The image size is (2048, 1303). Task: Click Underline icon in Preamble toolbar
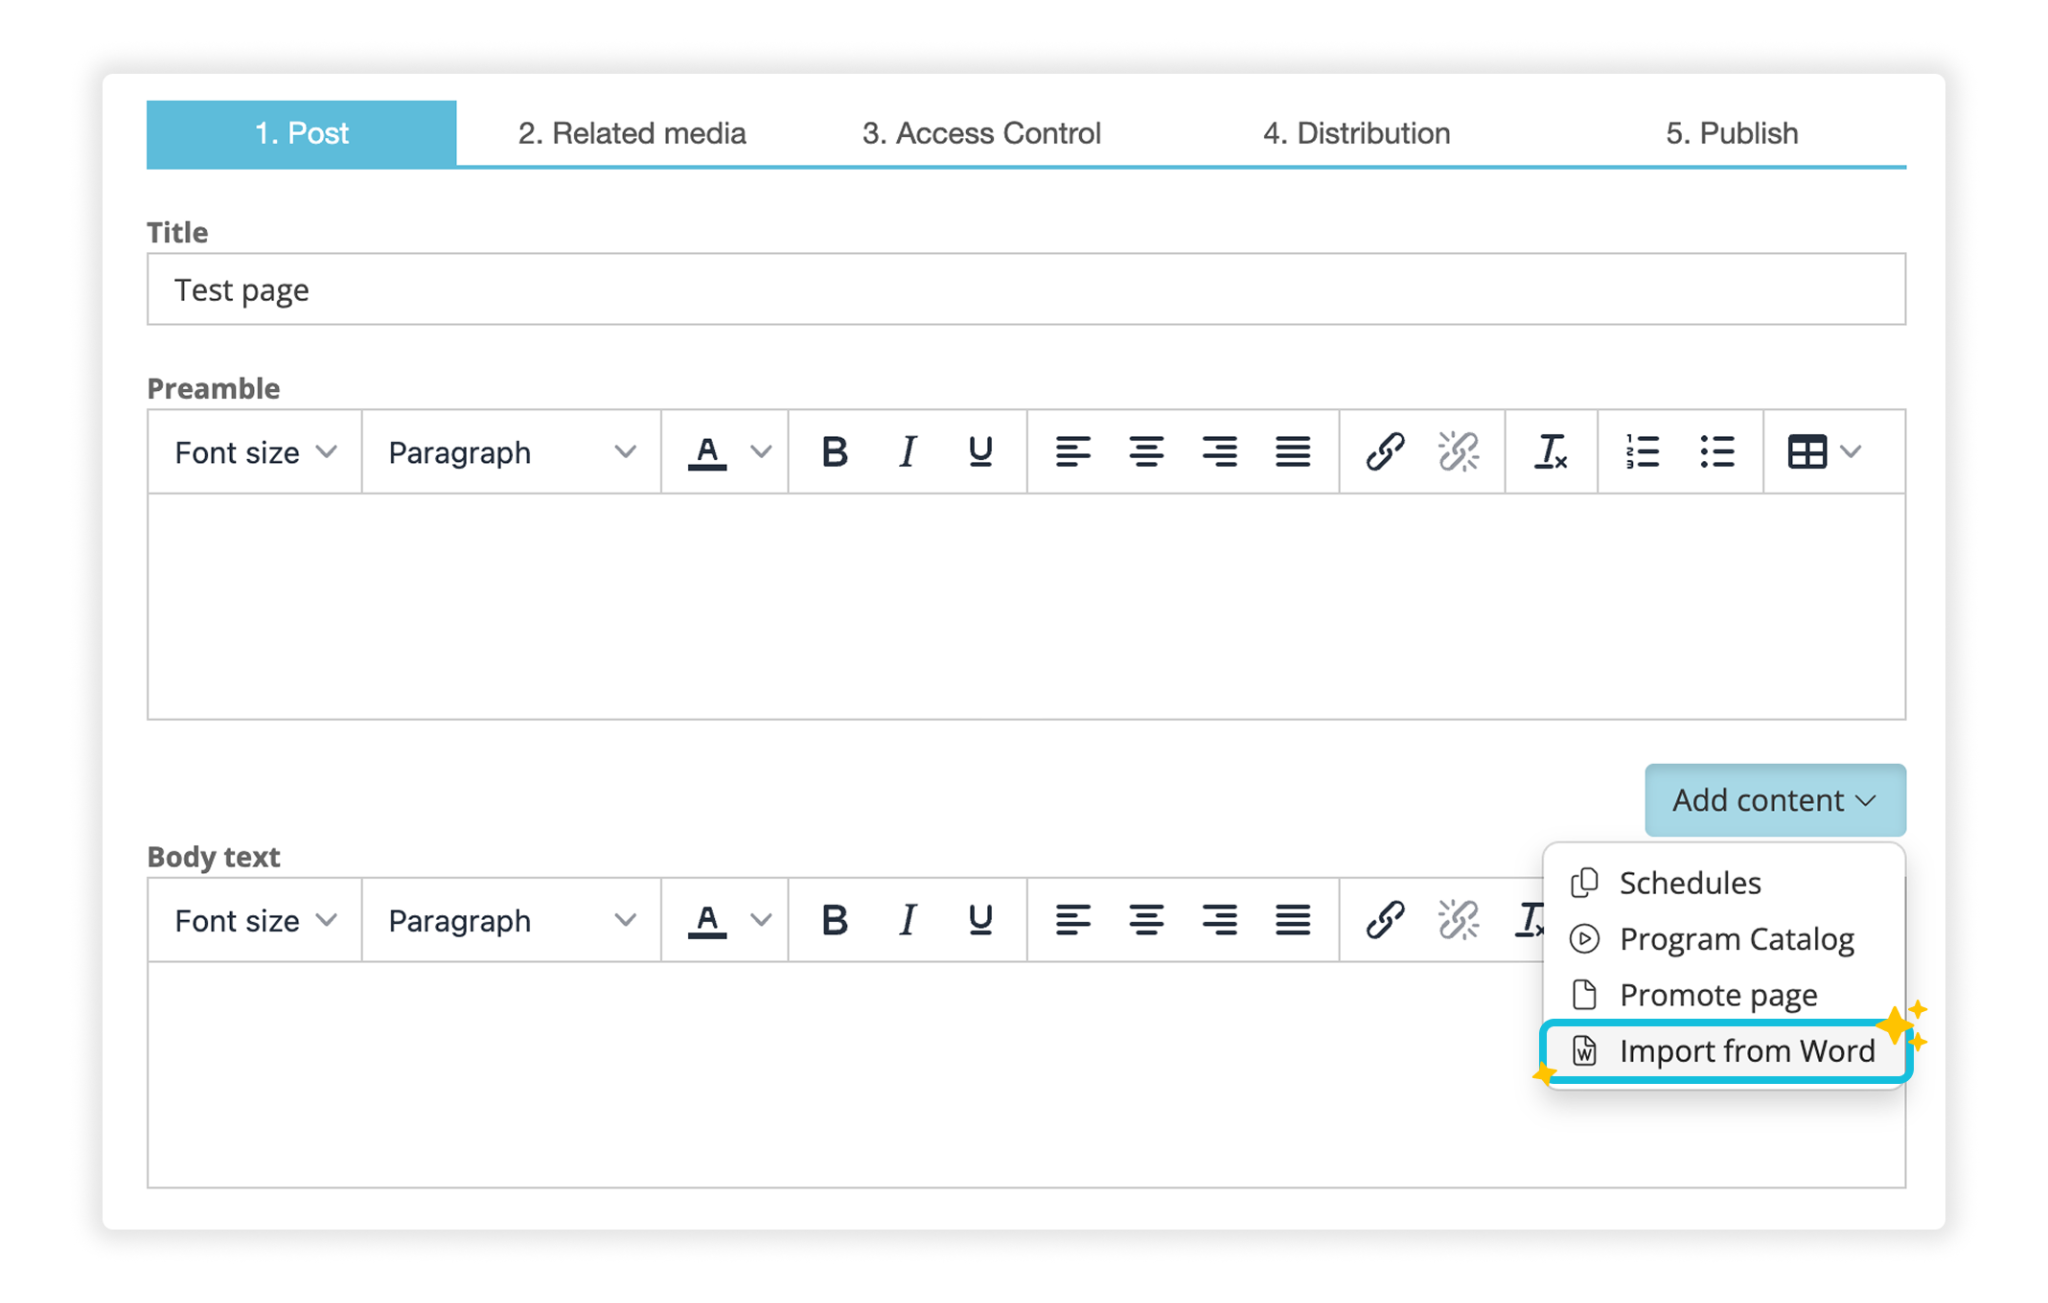pyautogui.click(x=980, y=452)
